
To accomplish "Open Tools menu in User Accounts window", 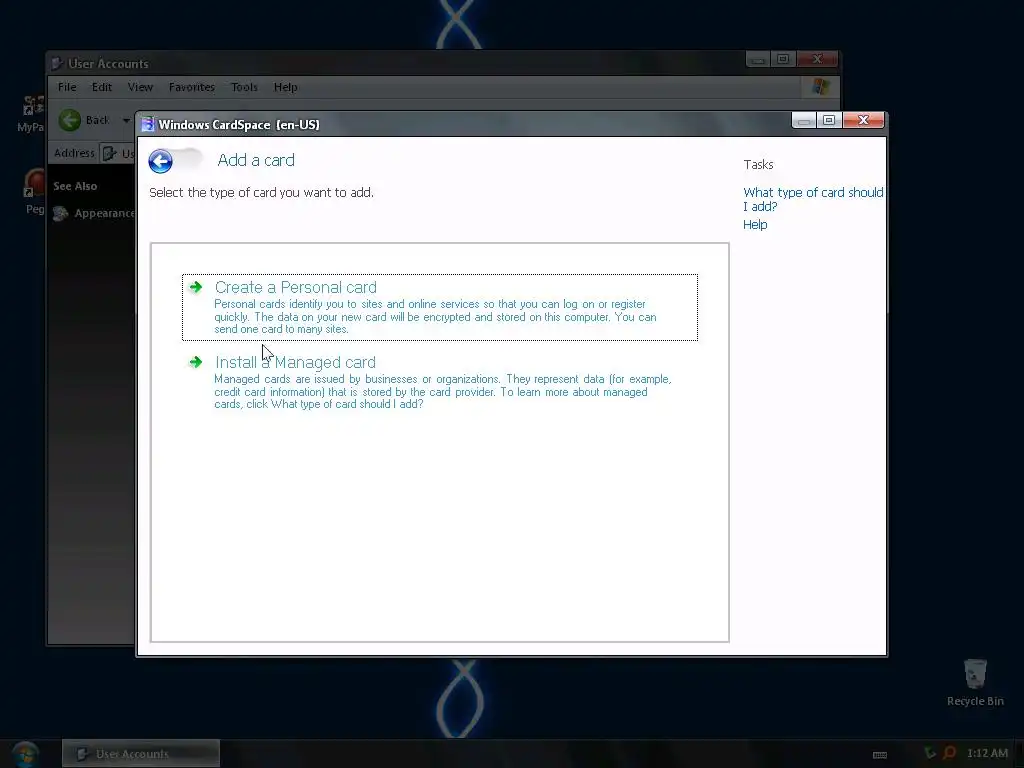I will [x=244, y=87].
